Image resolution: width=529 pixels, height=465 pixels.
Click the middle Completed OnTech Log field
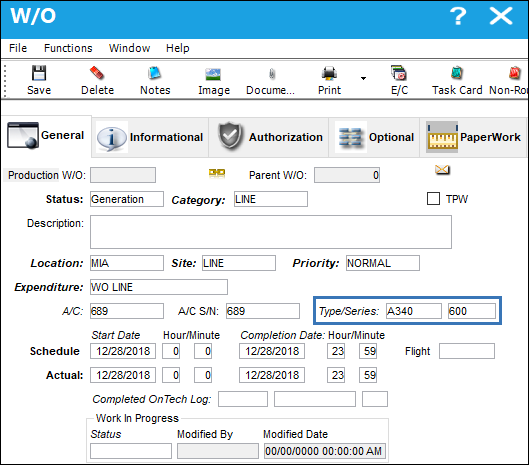(x=315, y=399)
